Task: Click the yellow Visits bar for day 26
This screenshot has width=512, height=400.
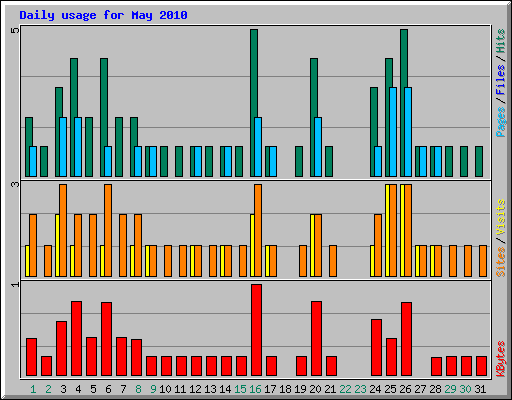Action: [x=402, y=230]
